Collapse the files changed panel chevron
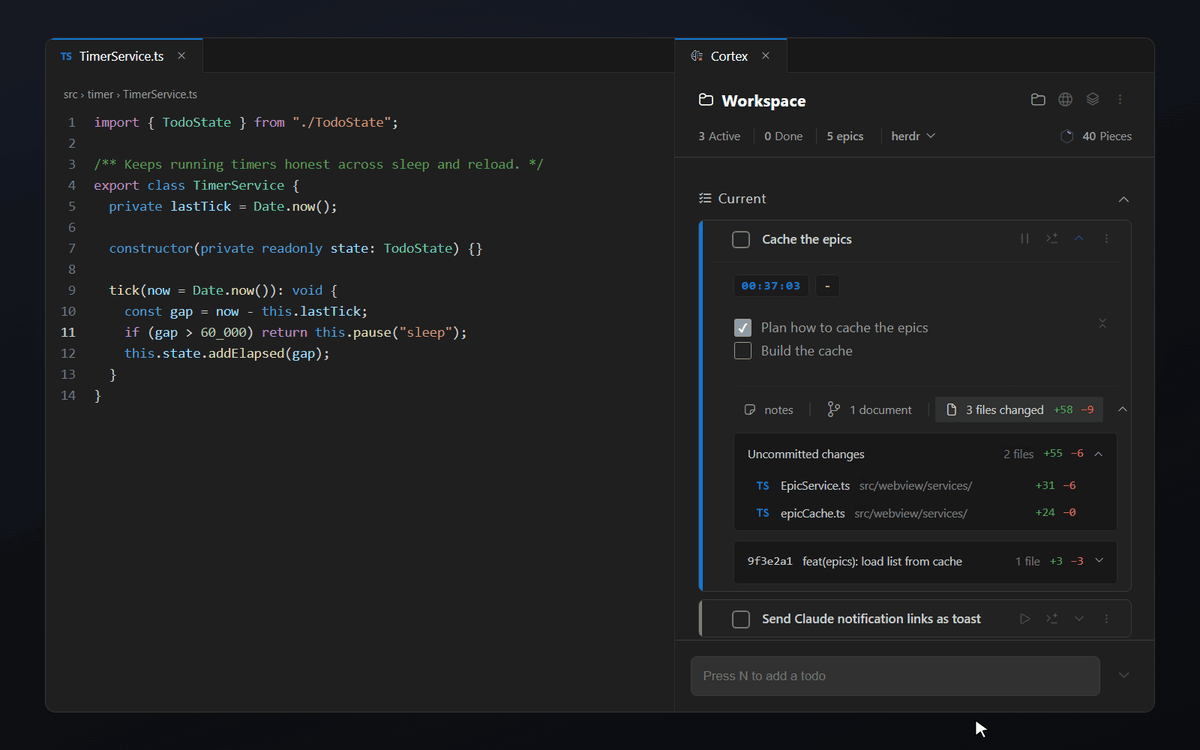 1122,410
